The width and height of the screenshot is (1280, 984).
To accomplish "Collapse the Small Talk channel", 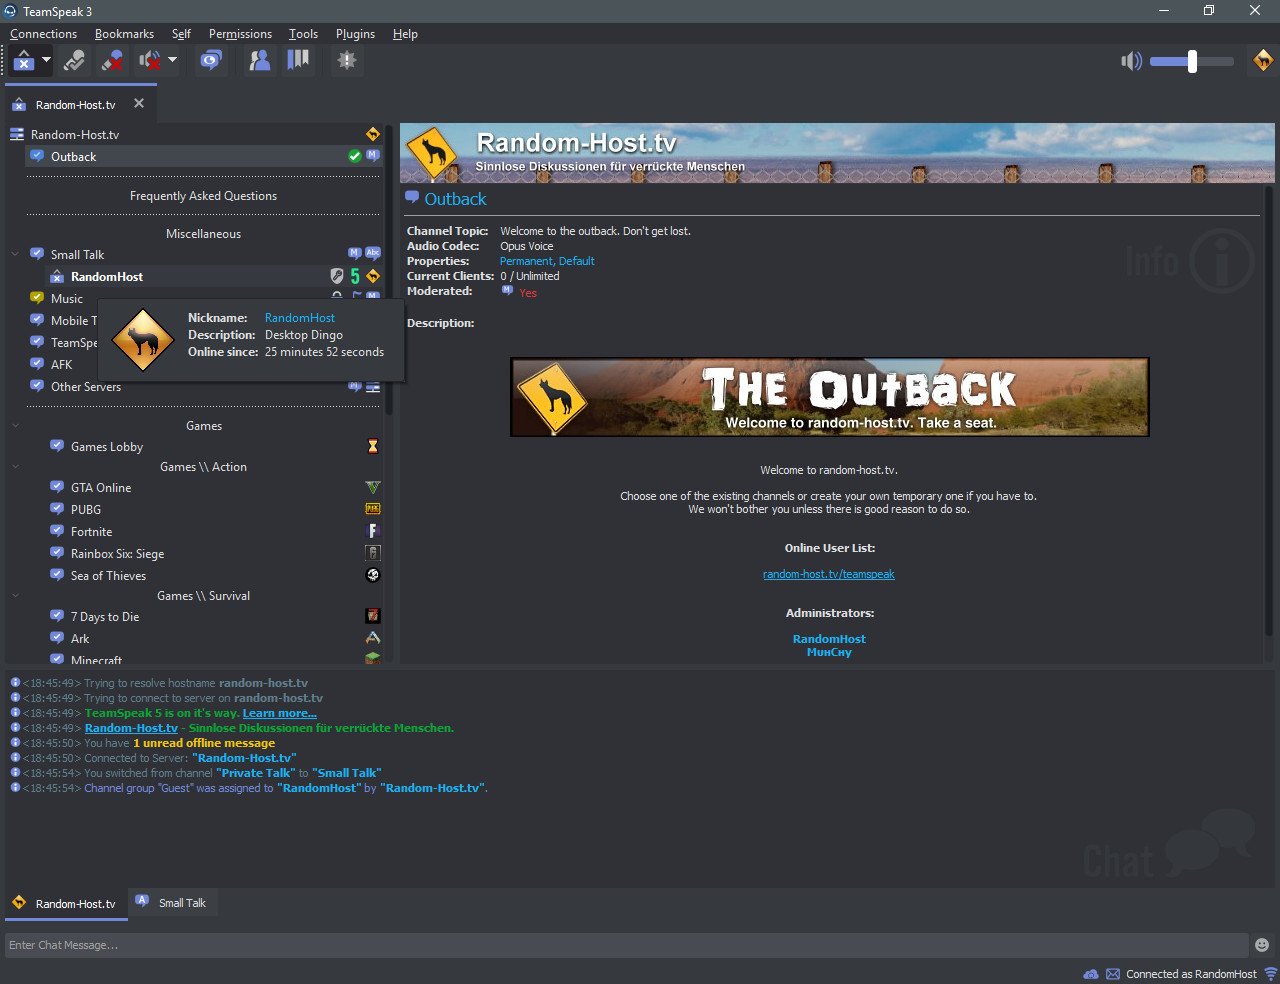I will (15, 254).
